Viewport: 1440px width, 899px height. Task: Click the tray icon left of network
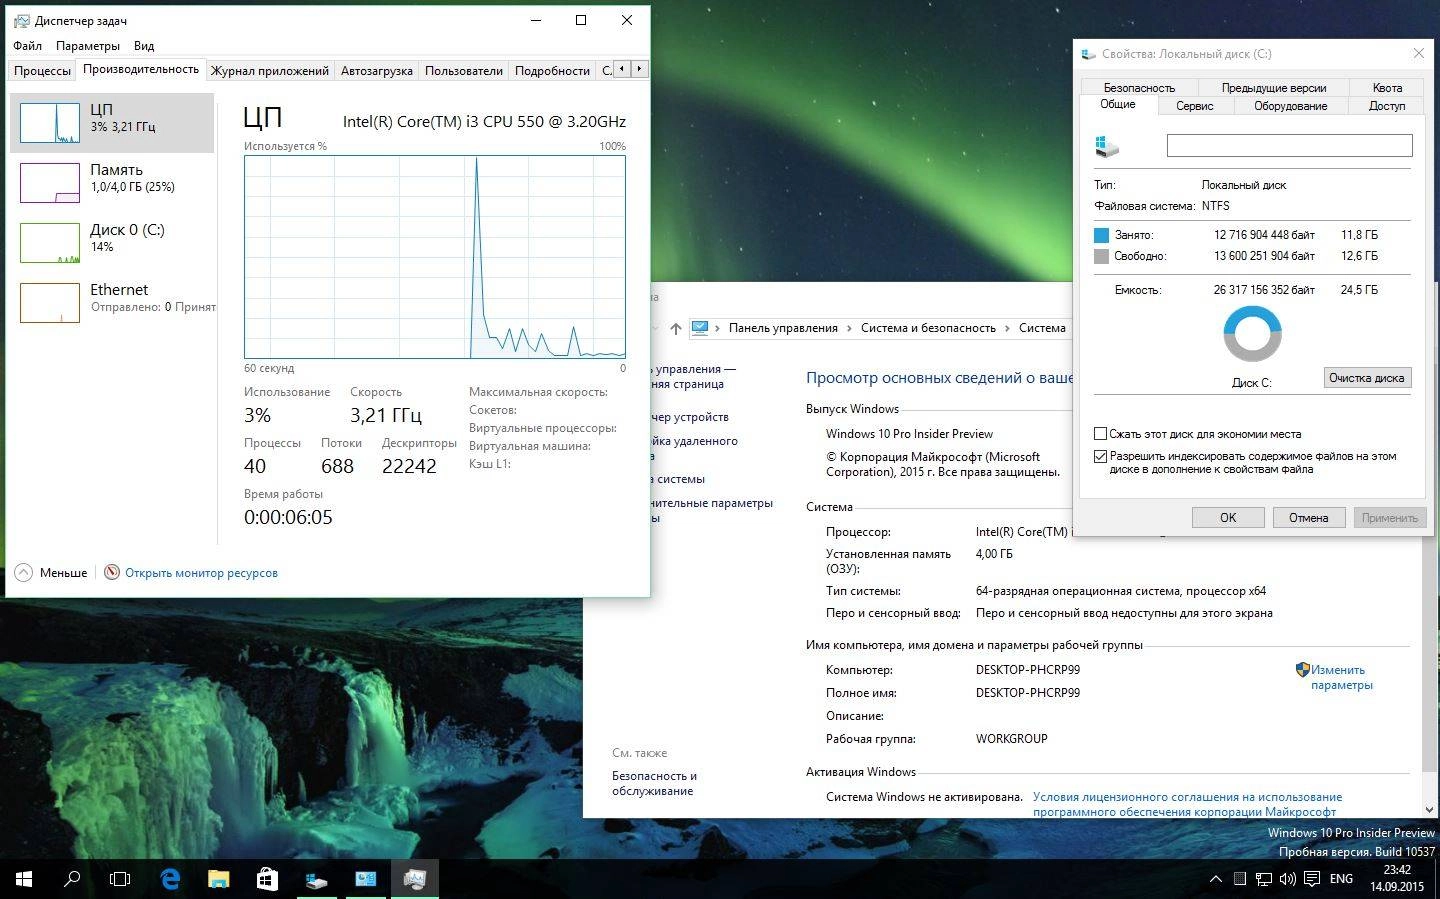[x=1240, y=879]
